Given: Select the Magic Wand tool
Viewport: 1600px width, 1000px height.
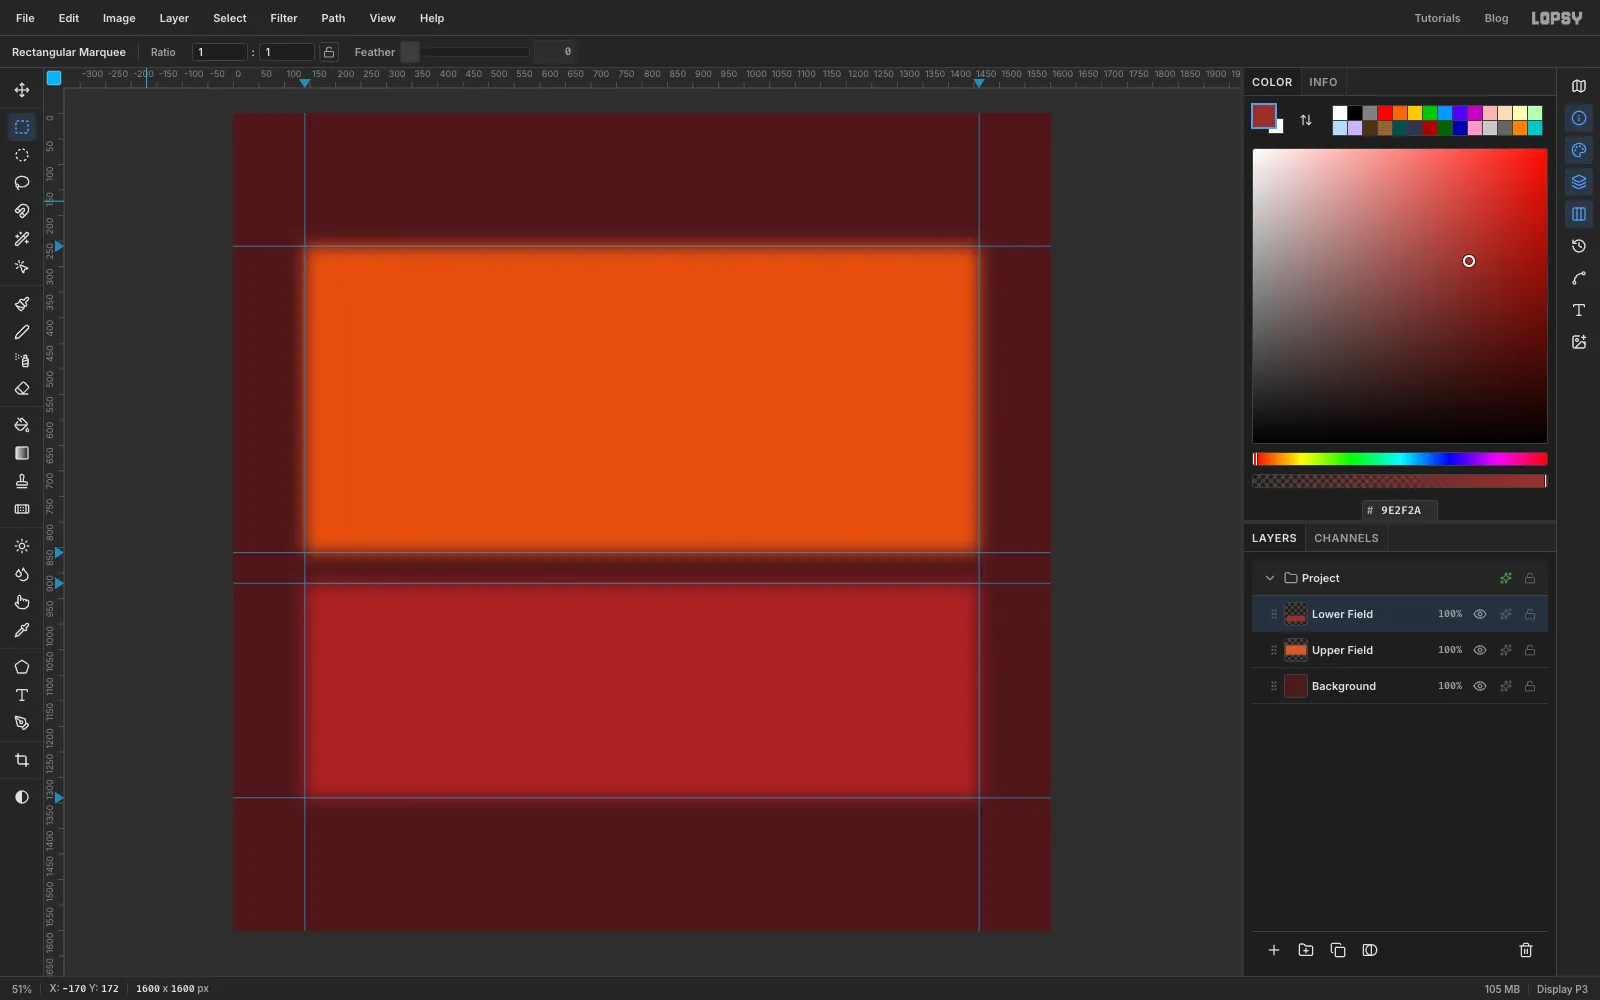Looking at the screenshot, I should [22, 239].
